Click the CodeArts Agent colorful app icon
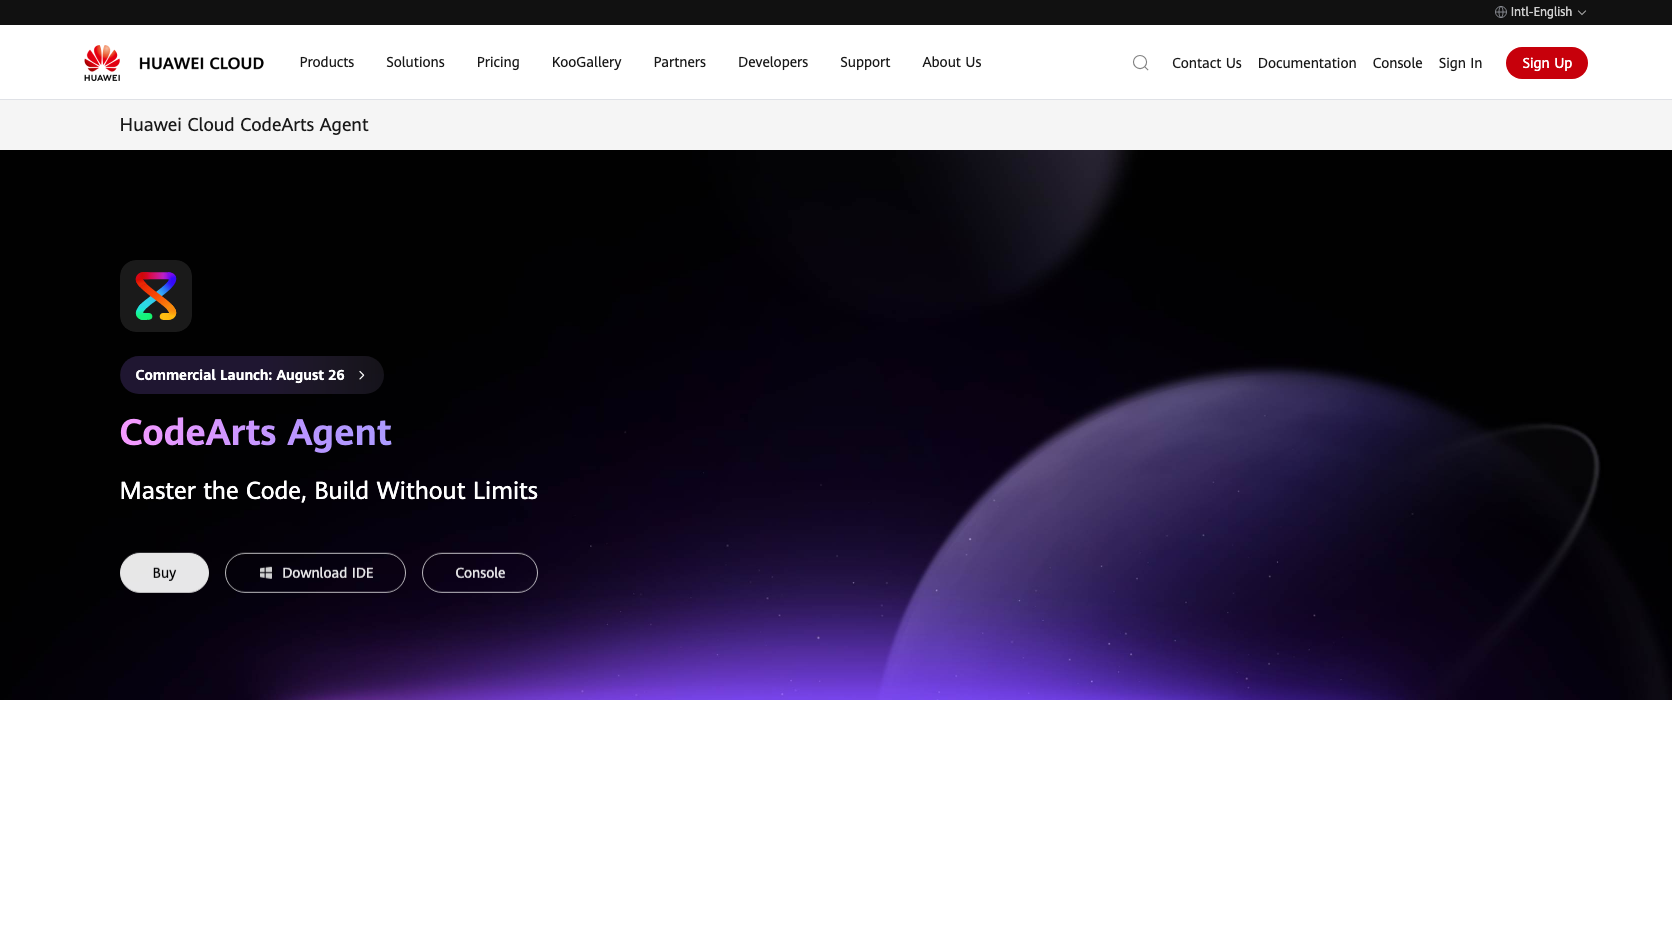This screenshot has height=941, width=1672. 156,296
